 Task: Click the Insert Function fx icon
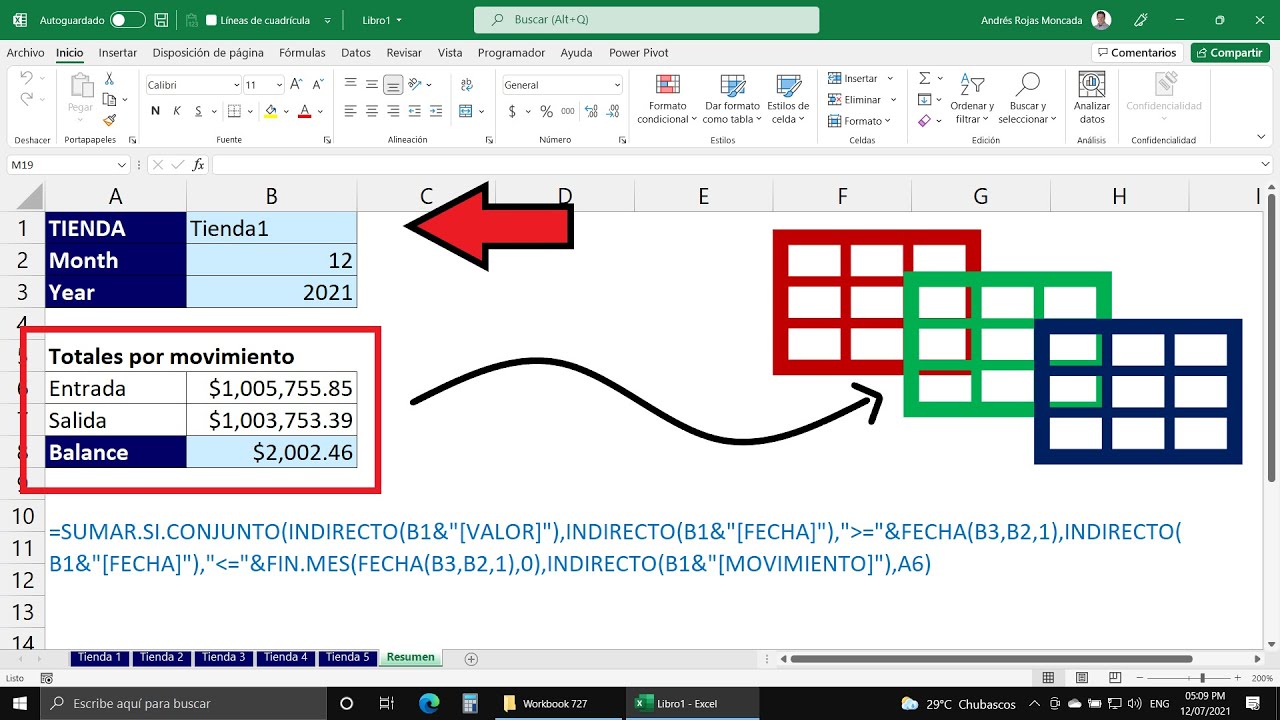click(x=199, y=165)
